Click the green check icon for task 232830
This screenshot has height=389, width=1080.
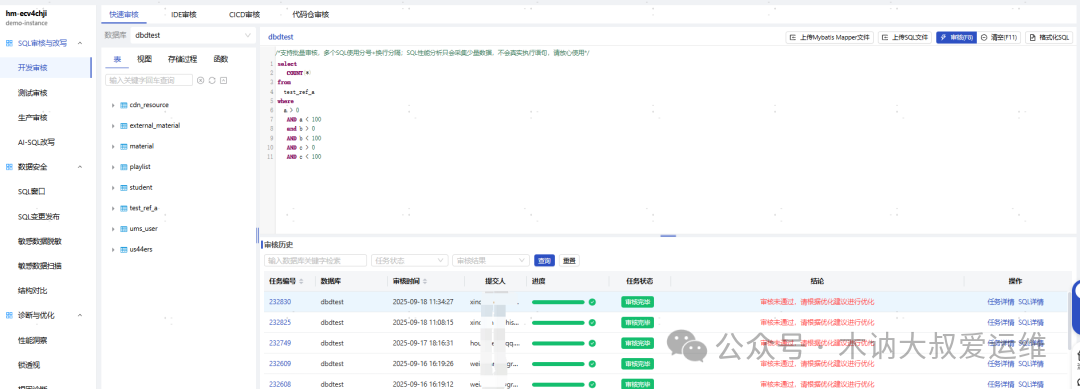point(592,302)
